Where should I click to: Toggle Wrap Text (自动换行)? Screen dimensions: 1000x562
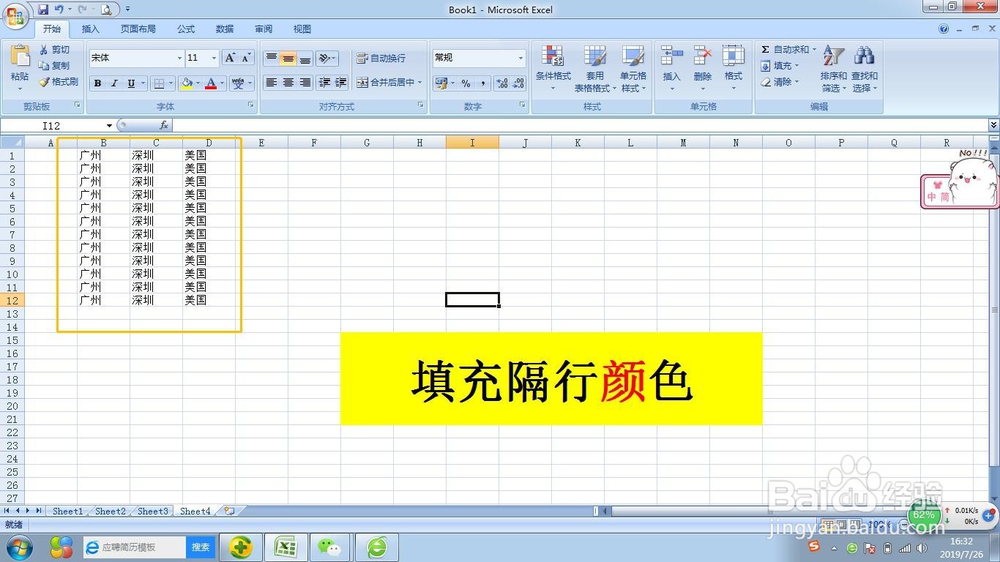pos(381,58)
